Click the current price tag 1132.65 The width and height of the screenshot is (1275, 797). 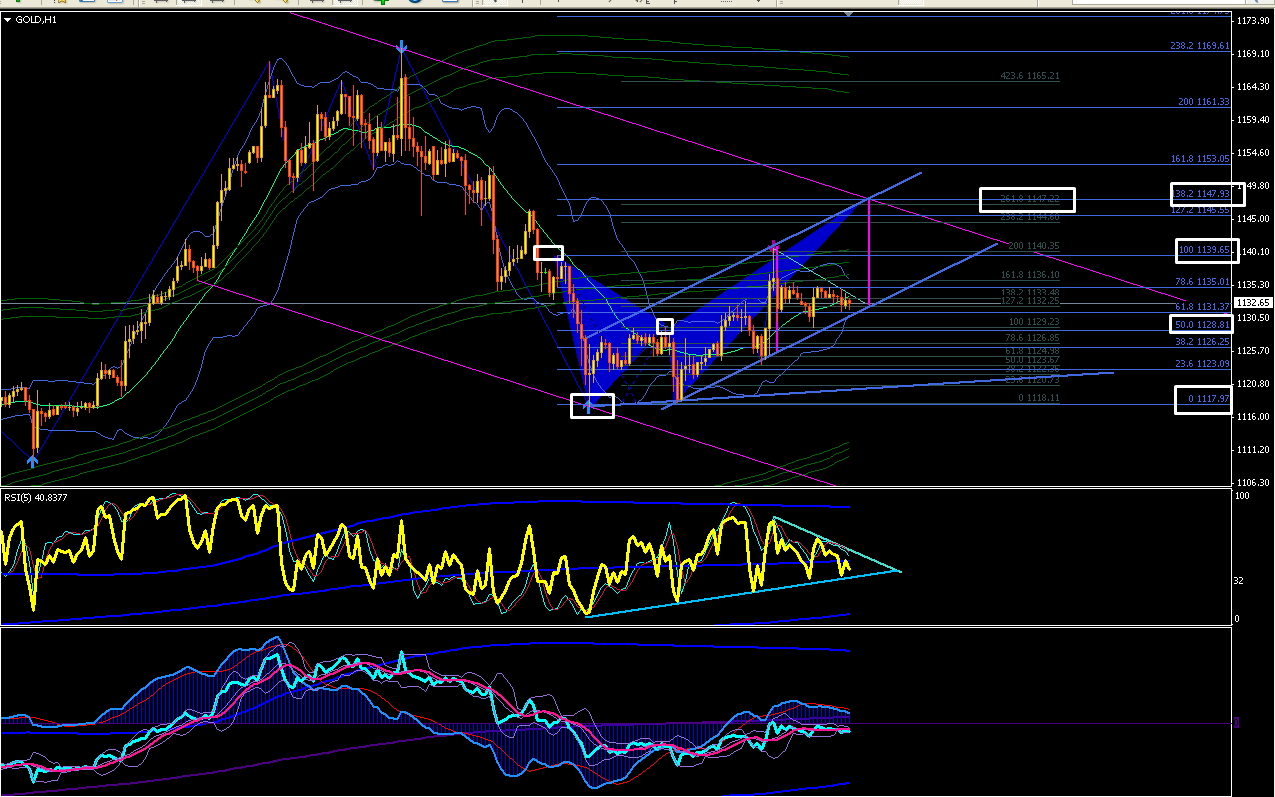[x=1253, y=302]
